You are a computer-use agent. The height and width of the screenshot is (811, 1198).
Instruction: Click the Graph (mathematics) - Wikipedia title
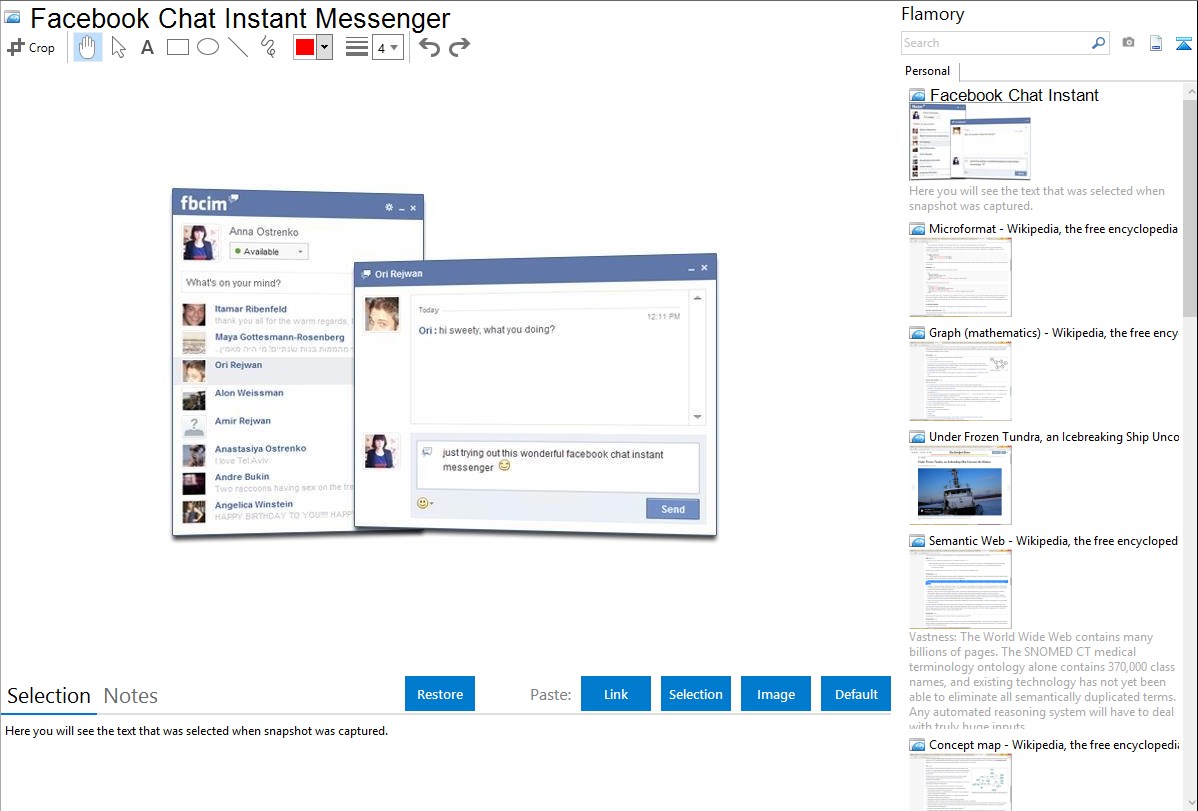click(x=1053, y=333)
